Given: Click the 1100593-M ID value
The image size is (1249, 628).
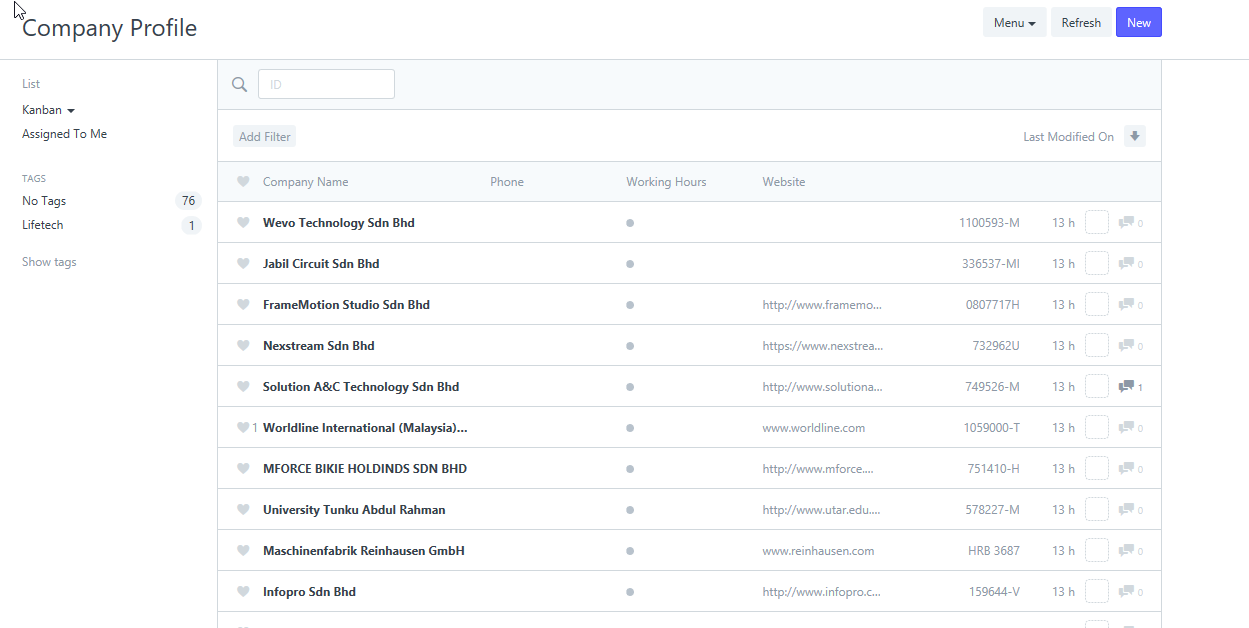Looking at the screenshot, I should point(990,223).
